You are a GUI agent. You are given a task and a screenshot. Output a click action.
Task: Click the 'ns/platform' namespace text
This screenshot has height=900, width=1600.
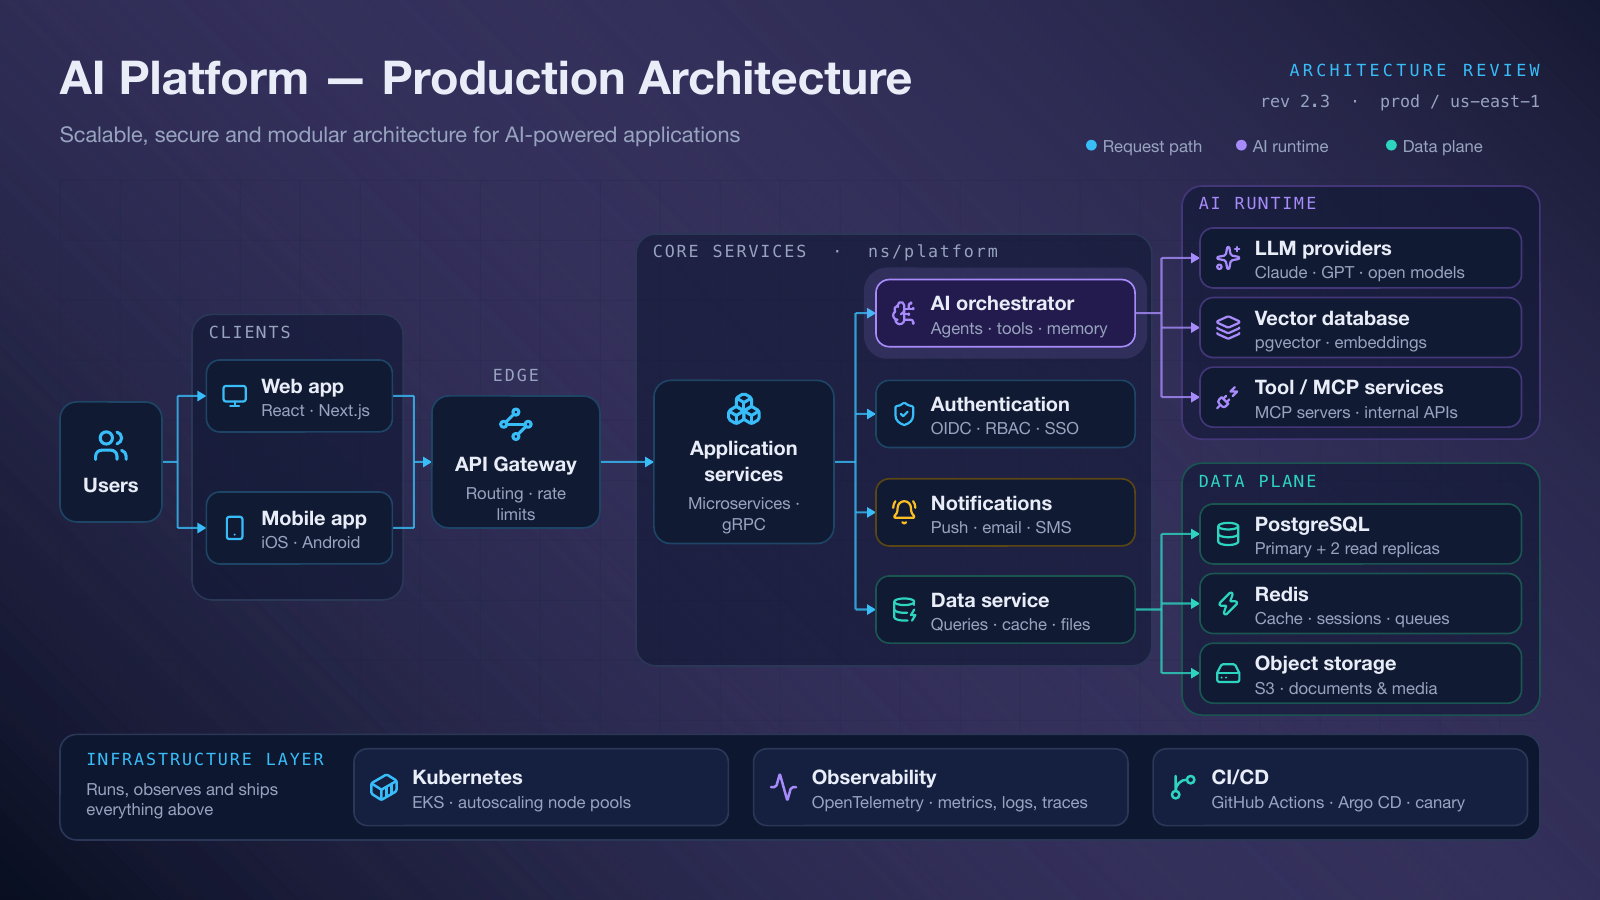(933, 251)
